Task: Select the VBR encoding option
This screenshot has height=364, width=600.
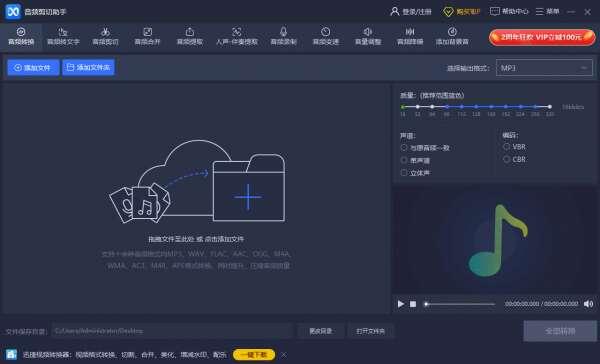Action: click(x=514, y=147)
